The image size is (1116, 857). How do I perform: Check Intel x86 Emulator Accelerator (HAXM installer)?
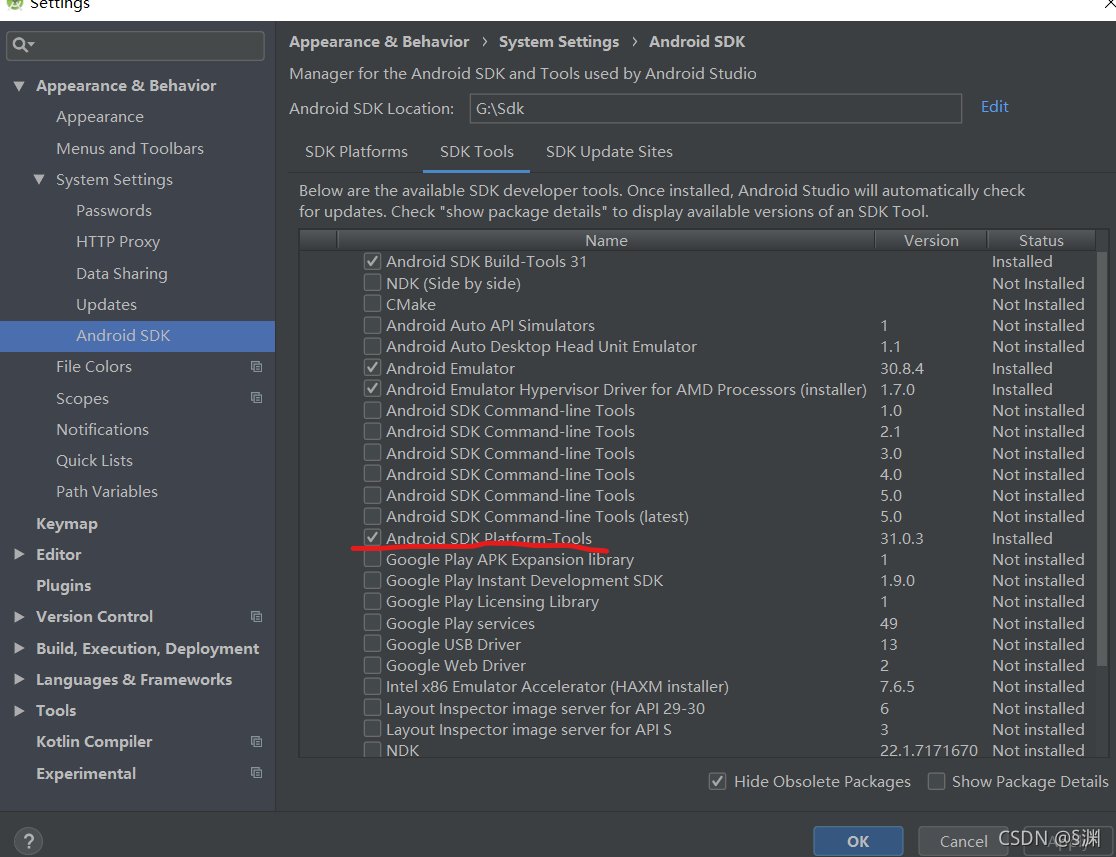pos(372,686)
